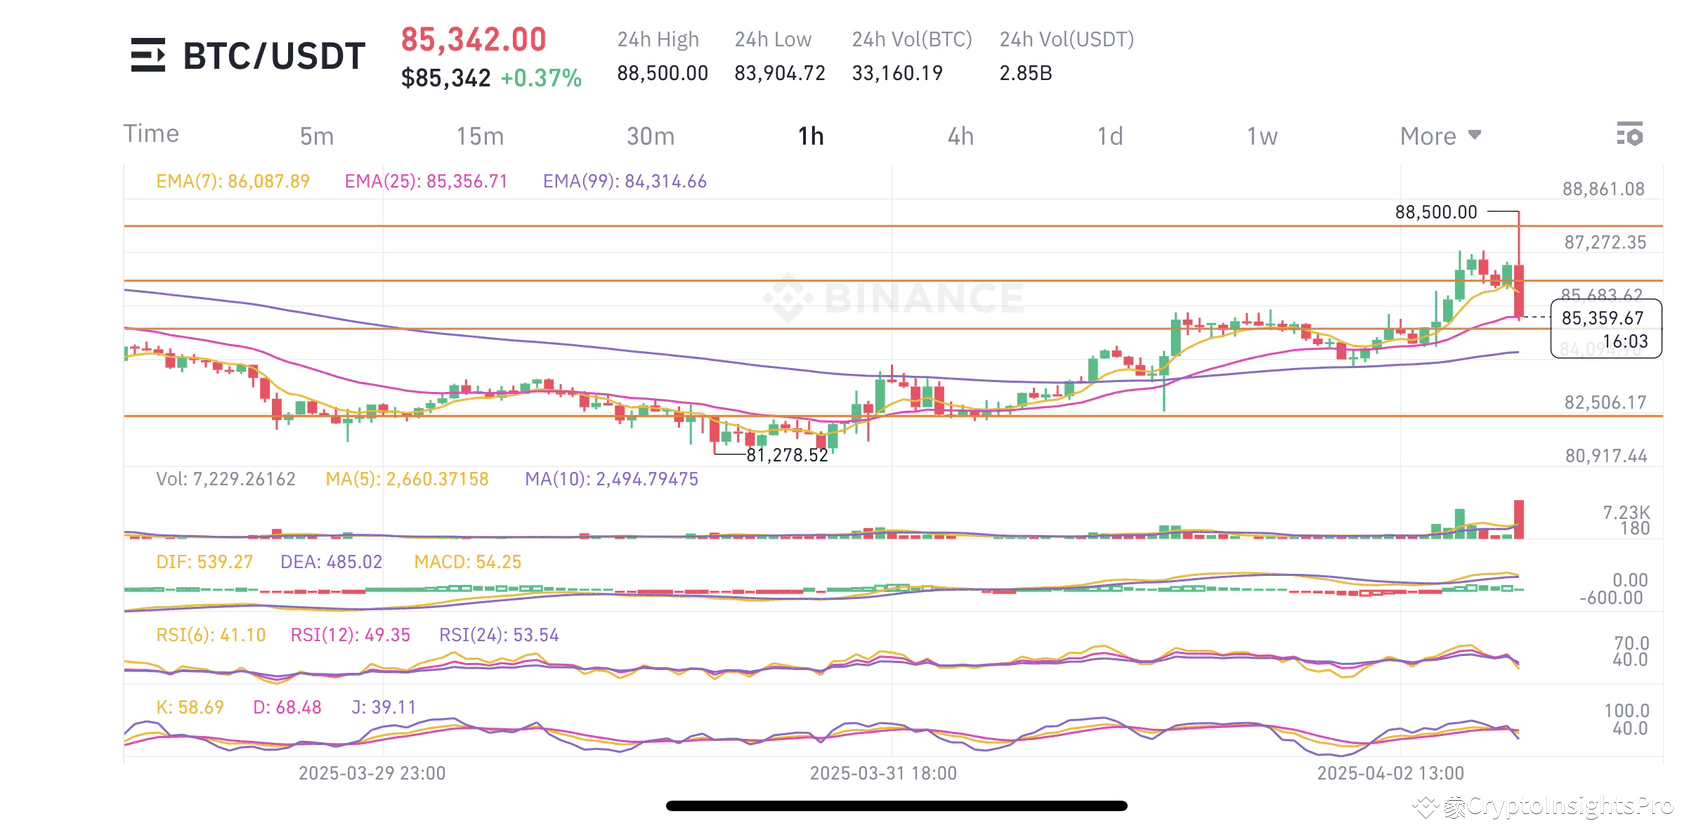Select the 1h timeframe tab
Image resolution: width=1682 pixels, height=828 pixels.
(x=811, y=136)
